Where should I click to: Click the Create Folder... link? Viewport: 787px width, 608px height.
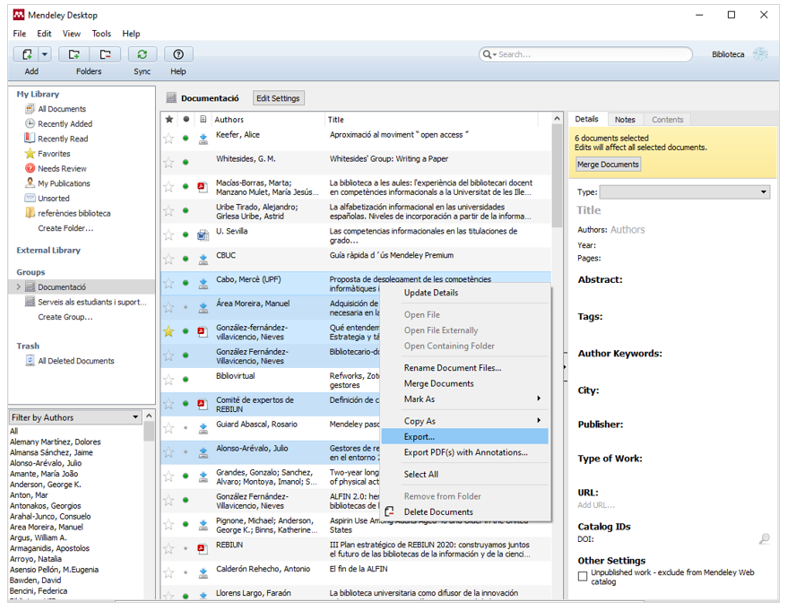coord(65,228)
